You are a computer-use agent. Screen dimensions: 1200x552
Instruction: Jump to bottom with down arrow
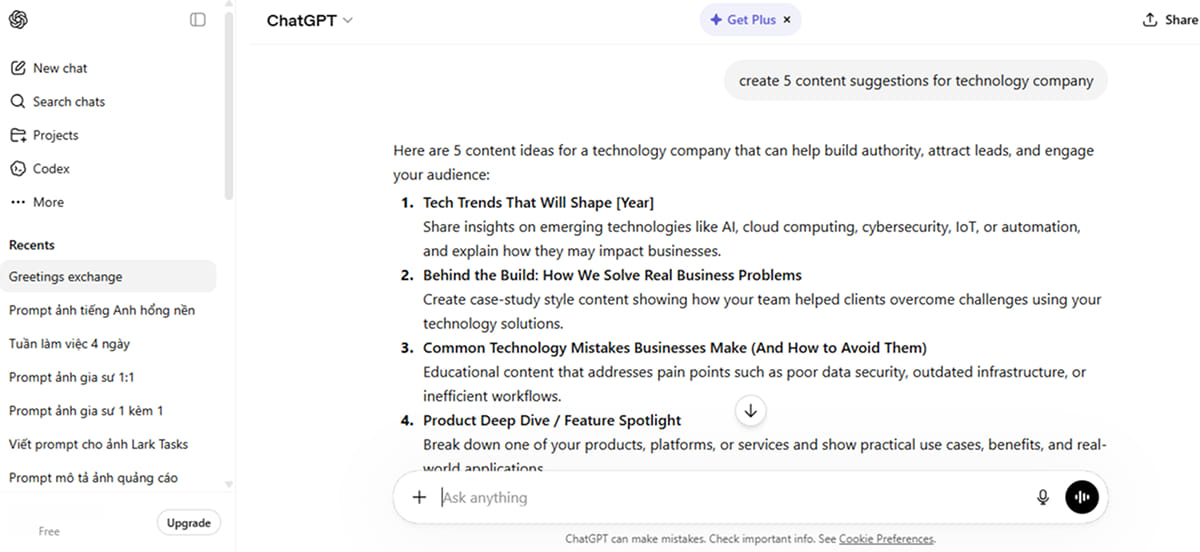tap(750, 410)
